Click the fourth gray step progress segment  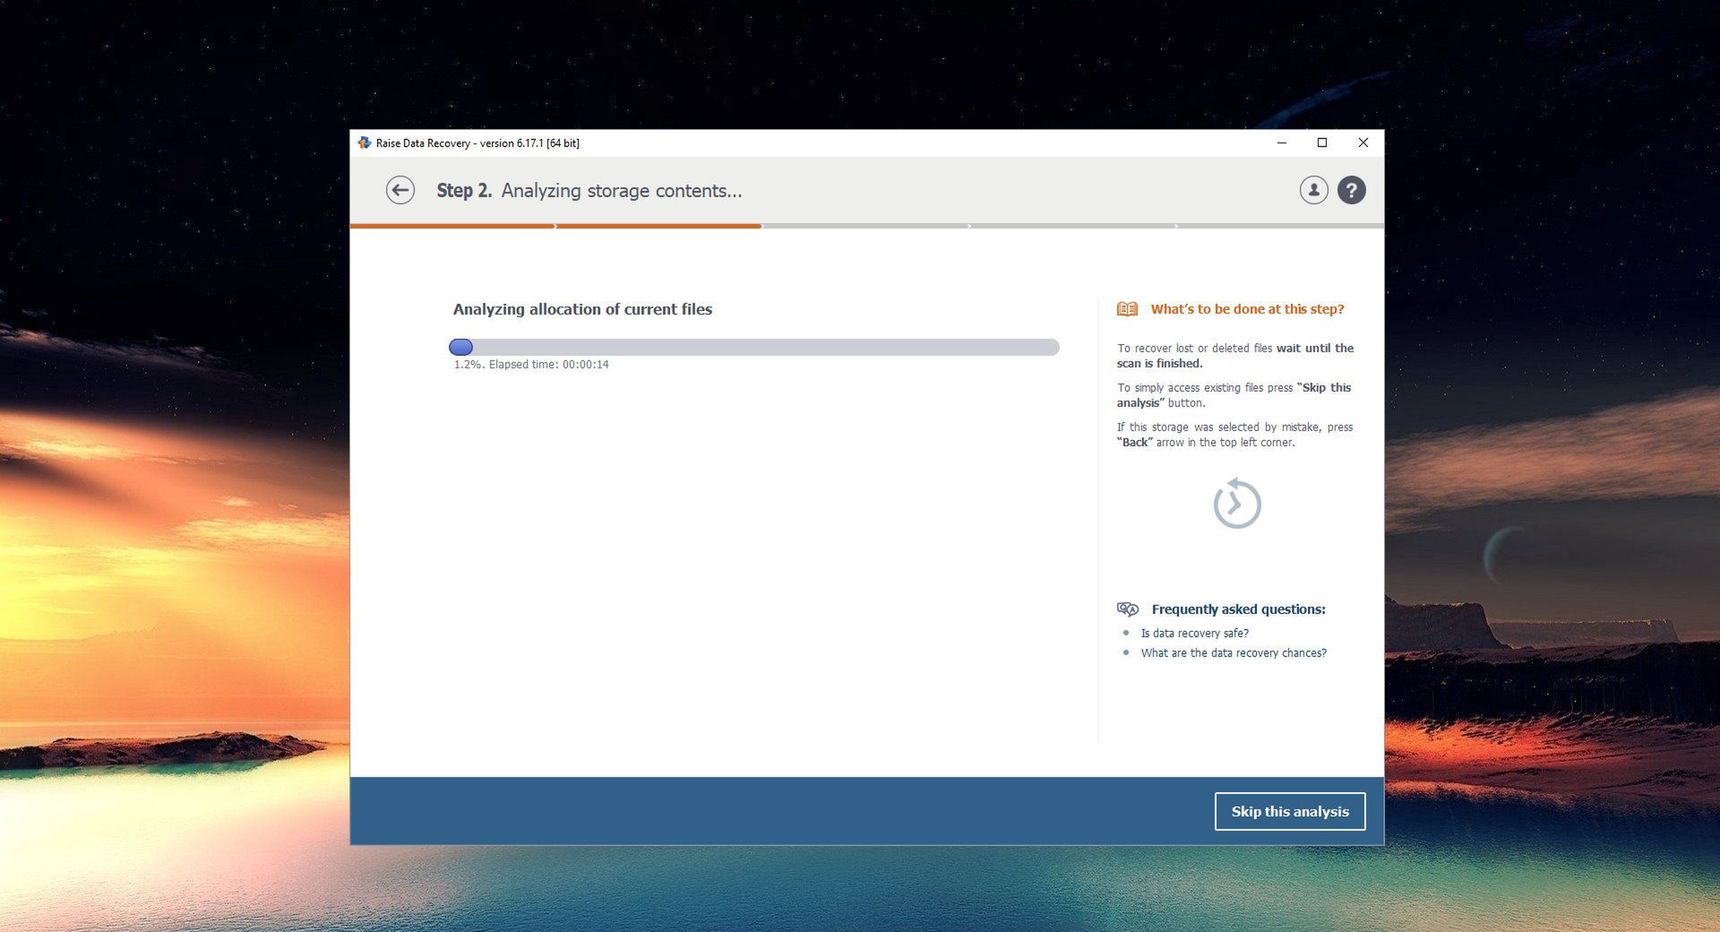1073,226
